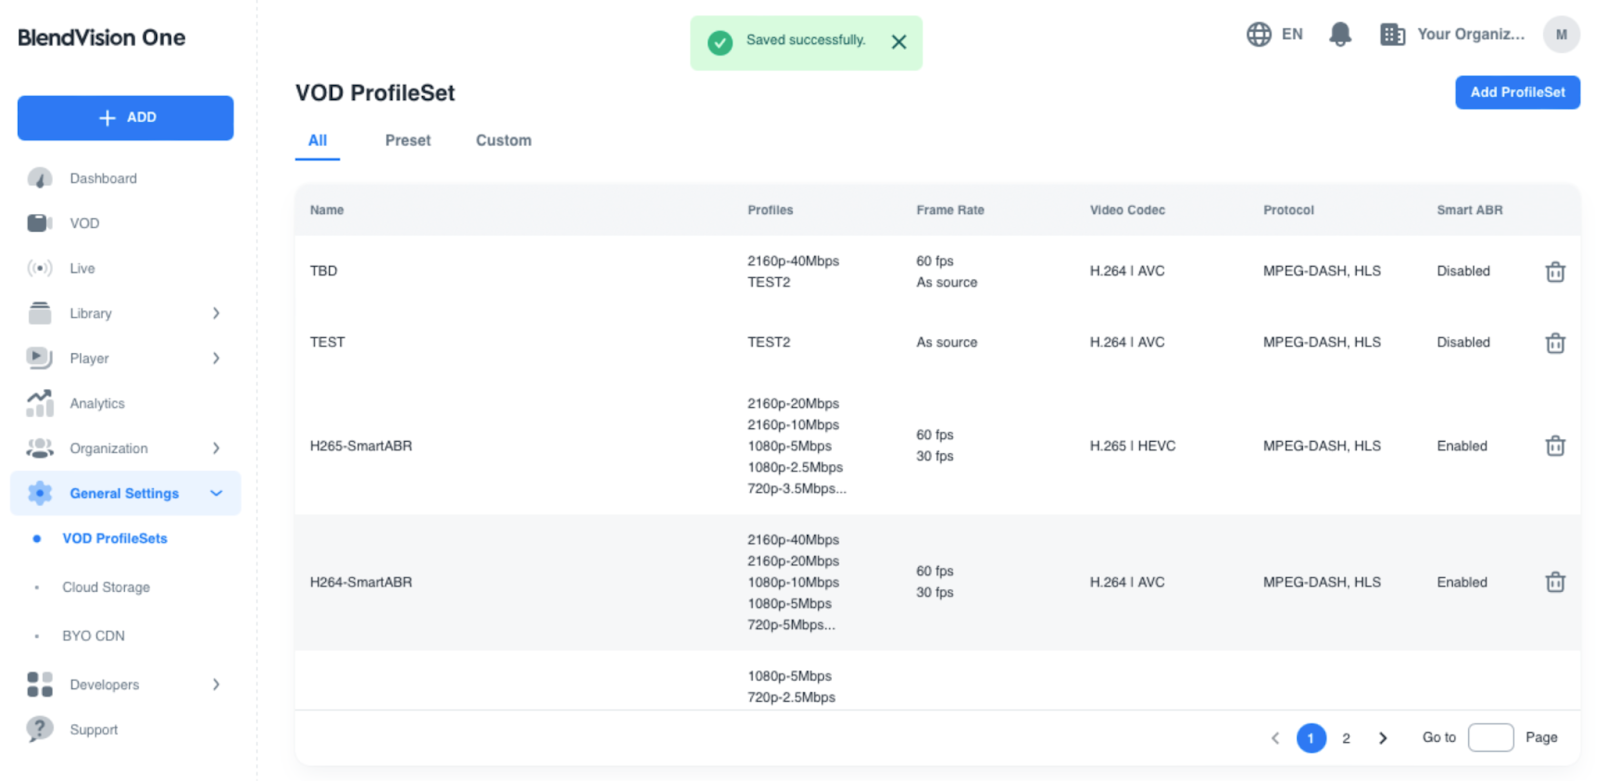The width and height of the screenshot is (1600, 781).
Task: Switch to the Preset tab
Action: [x=407, y=141]
